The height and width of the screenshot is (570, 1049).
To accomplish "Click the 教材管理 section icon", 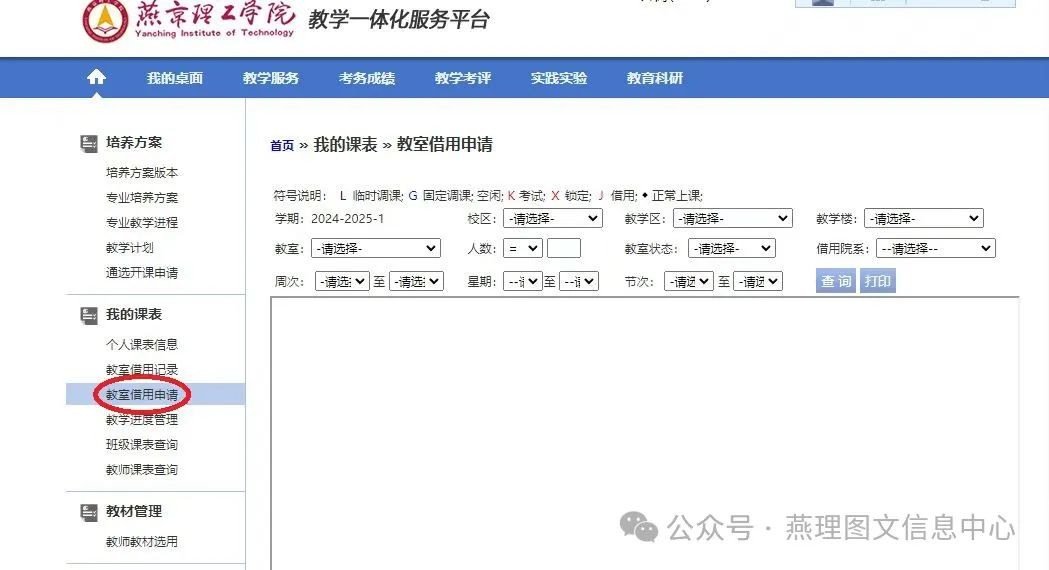I will point(89,512).
